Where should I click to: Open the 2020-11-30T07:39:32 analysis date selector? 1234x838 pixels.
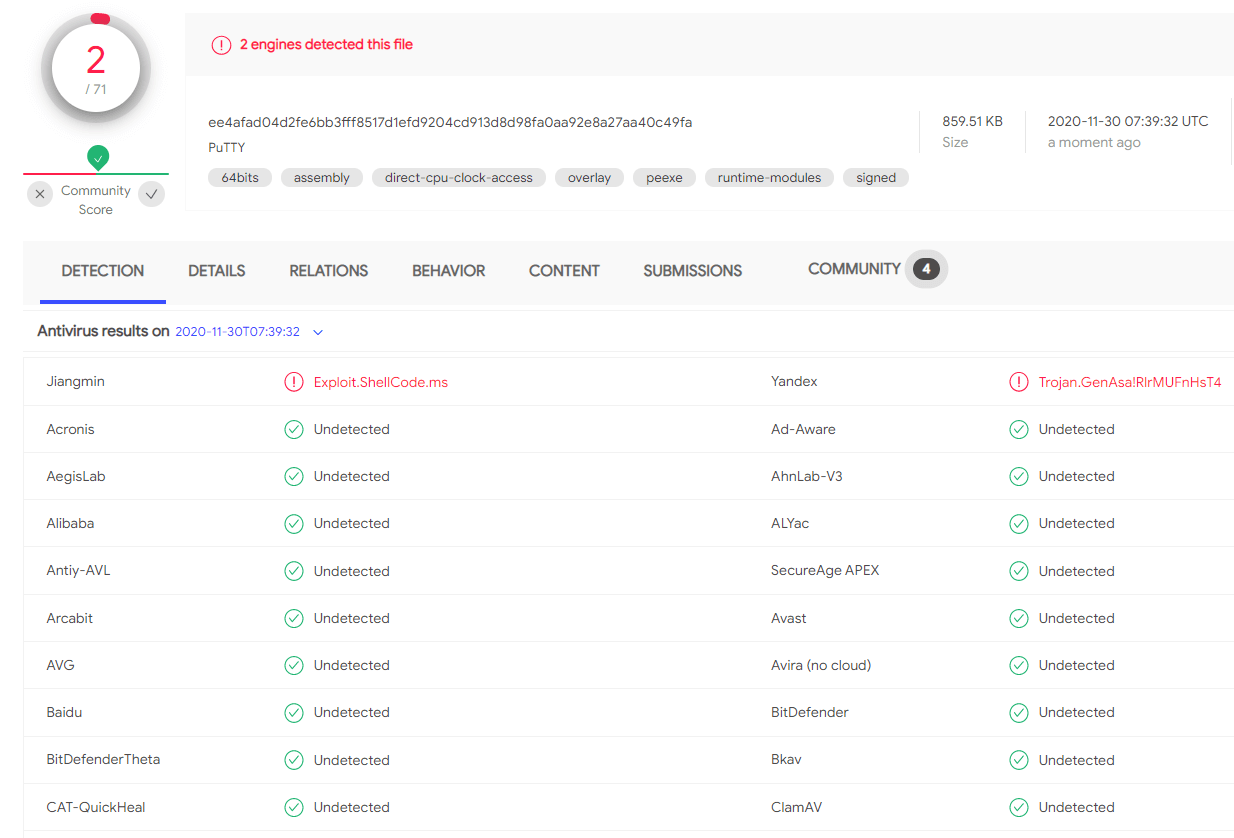(238, 332)
